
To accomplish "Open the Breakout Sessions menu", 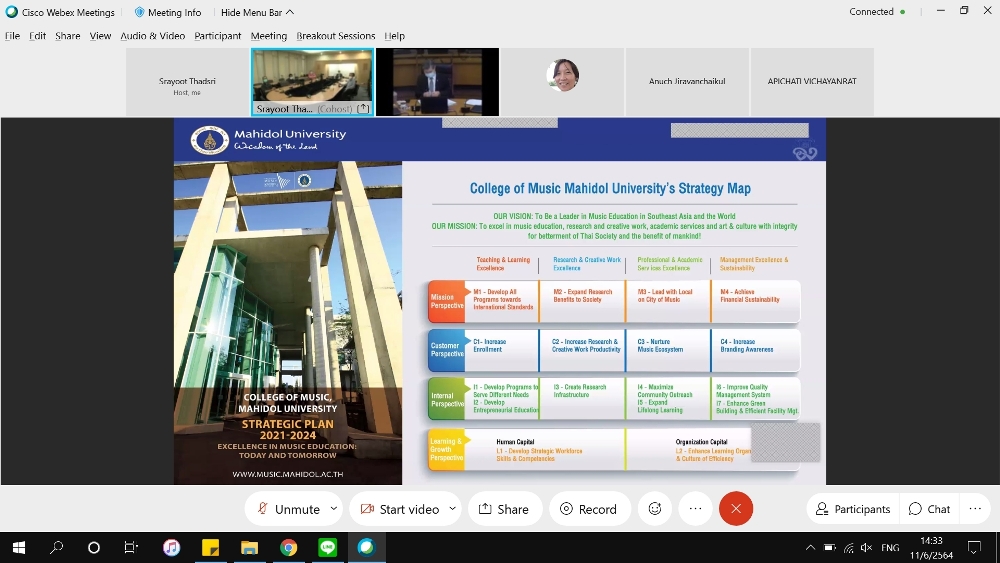I will click(x=335, y=36).
